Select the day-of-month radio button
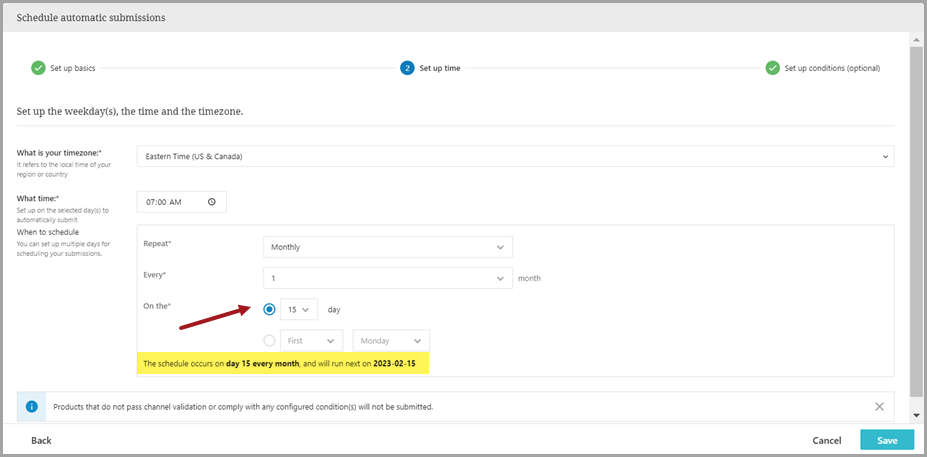Viewport: 927px width, 457px height. pos(270,310)
